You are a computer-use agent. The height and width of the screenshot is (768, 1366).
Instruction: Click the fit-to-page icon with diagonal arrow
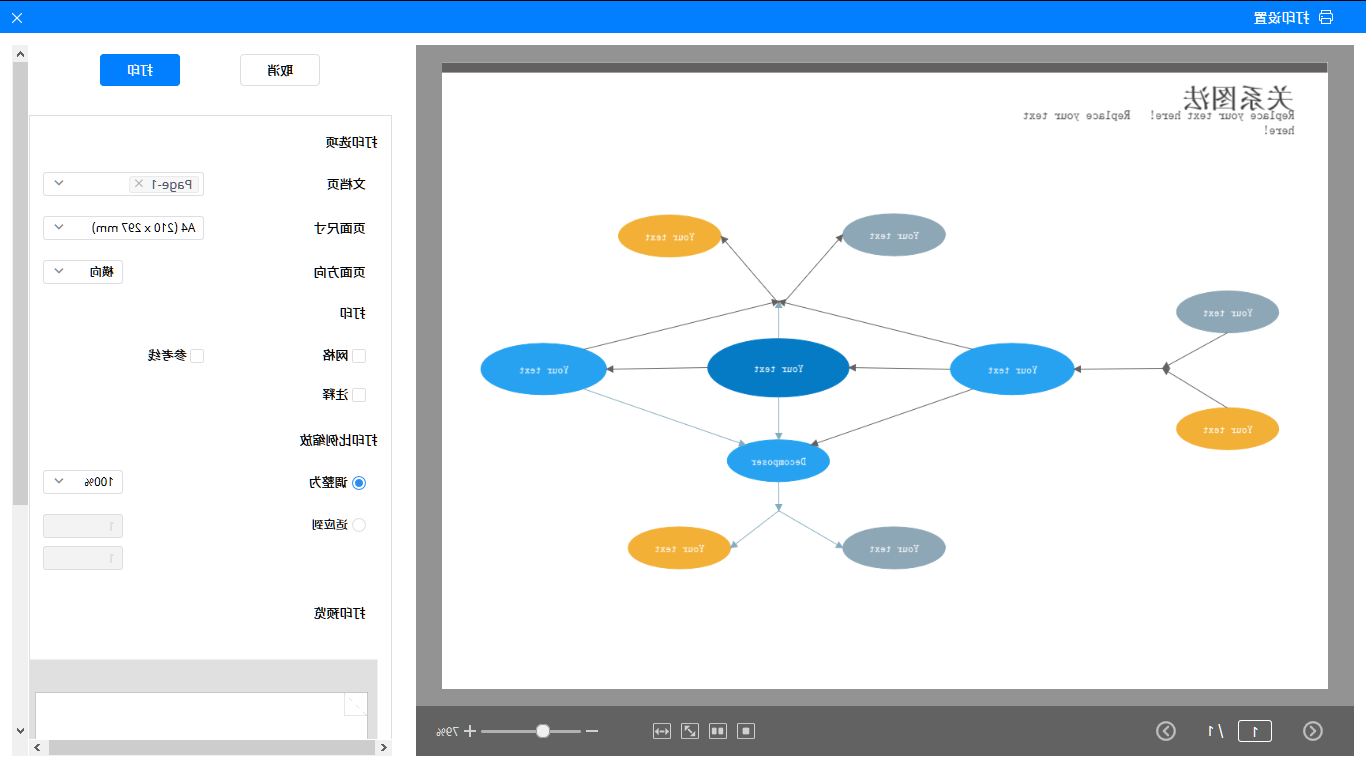(690, 731)
